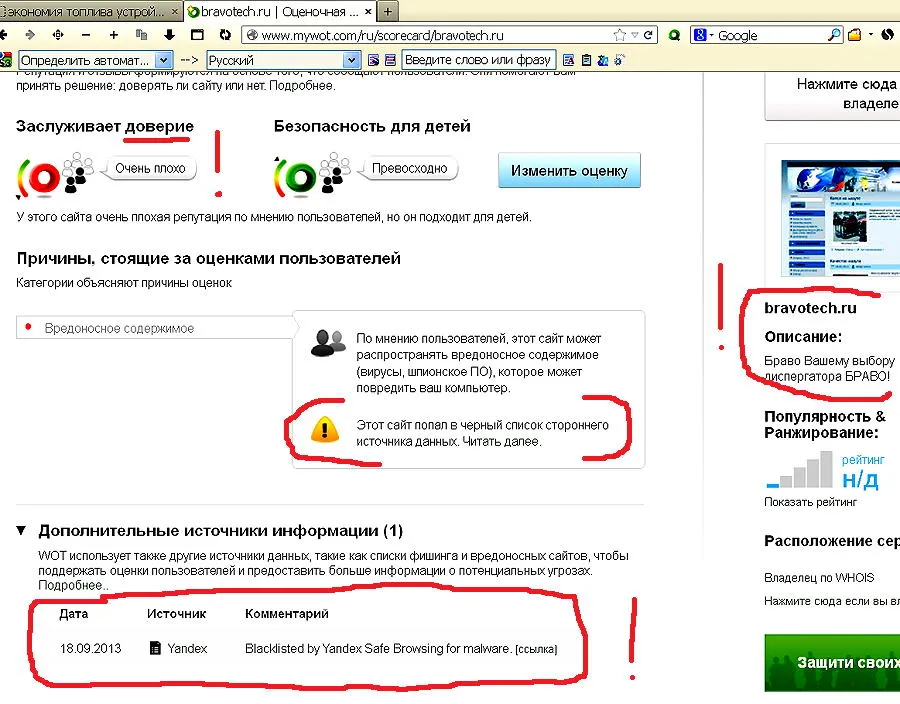
Task: Click the "Введите слово или фразу" input
Action: [x=479, y=60]
